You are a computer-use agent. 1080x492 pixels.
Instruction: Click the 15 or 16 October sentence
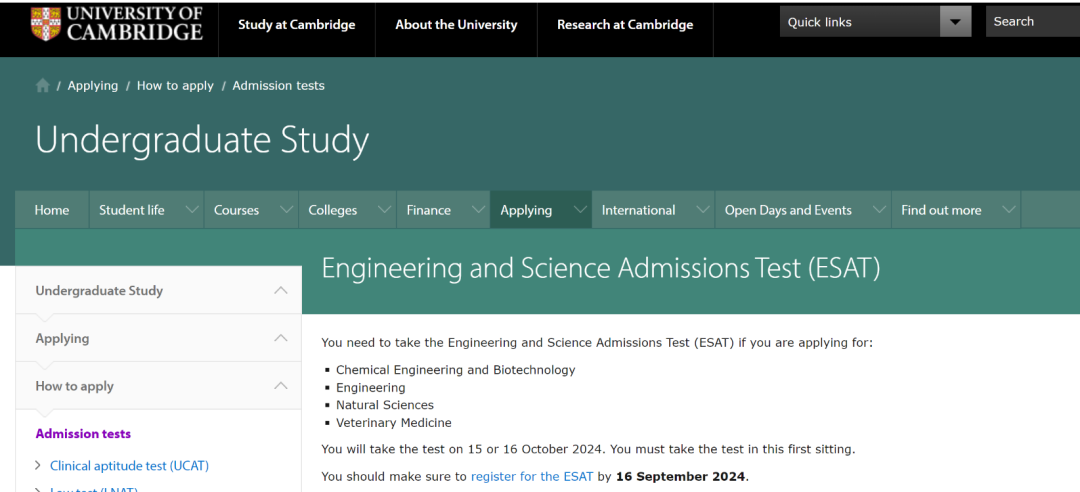(x=465, y=450)
